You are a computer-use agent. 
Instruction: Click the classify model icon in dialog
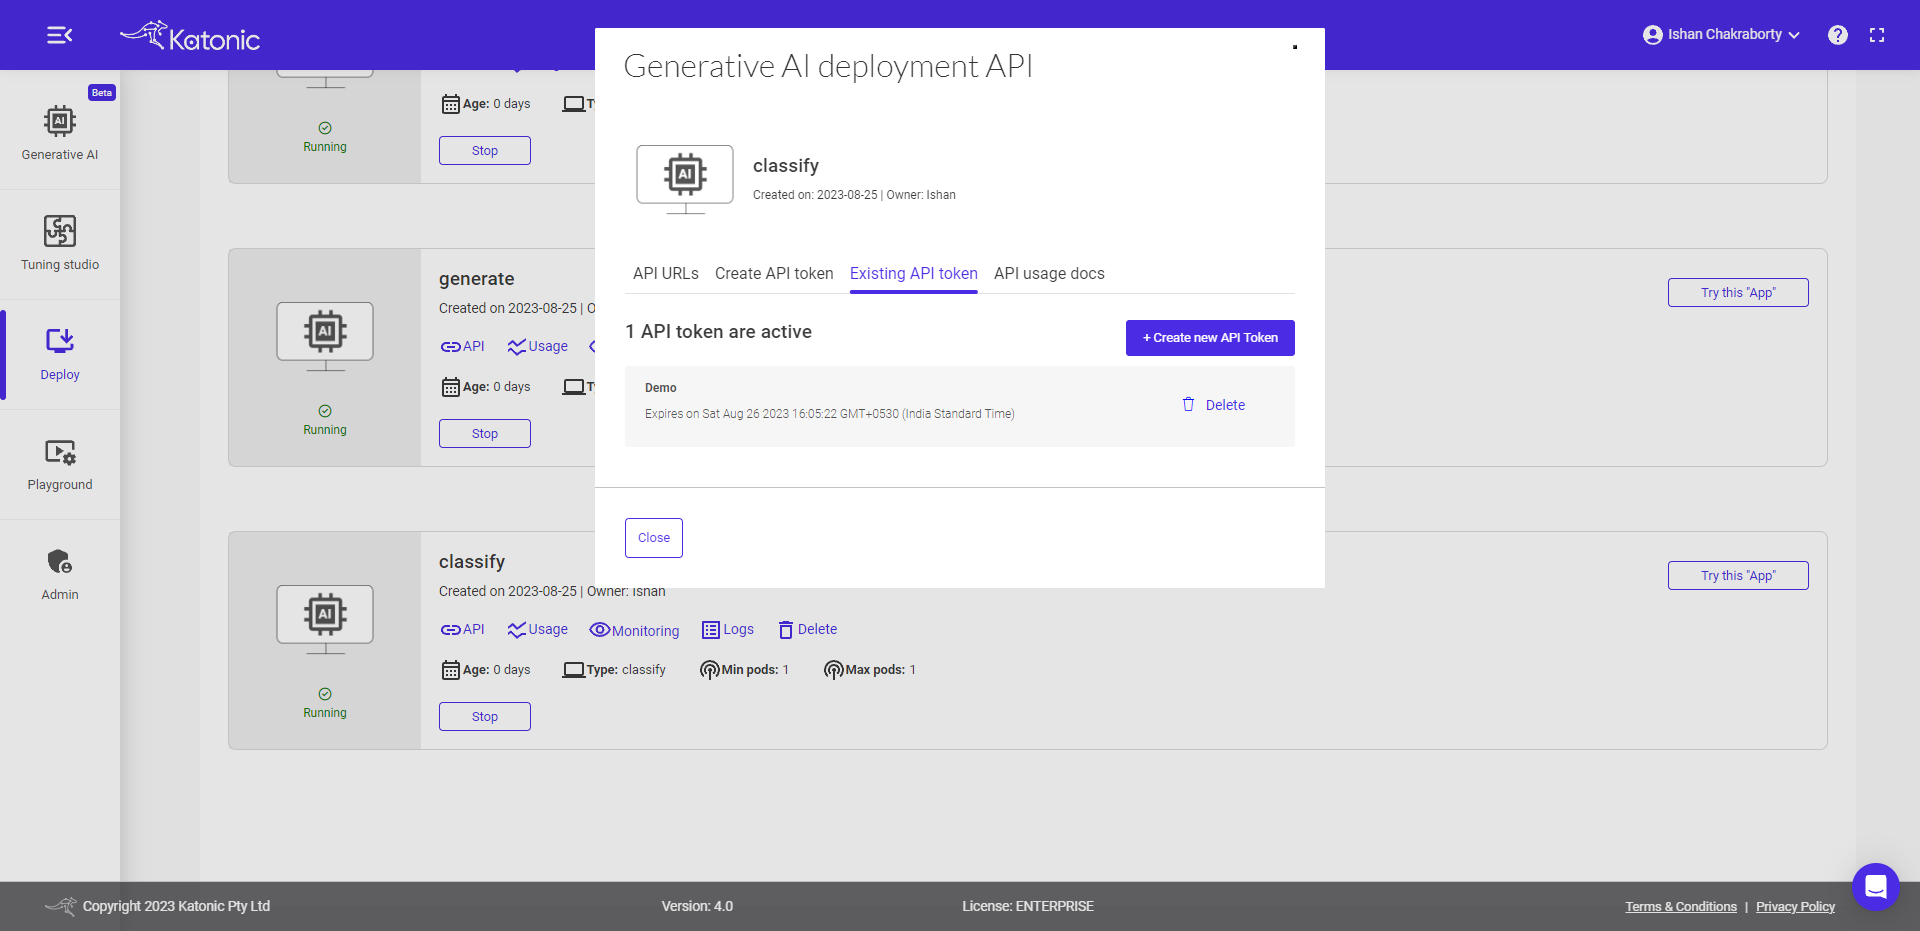click(x=685, y=178)
